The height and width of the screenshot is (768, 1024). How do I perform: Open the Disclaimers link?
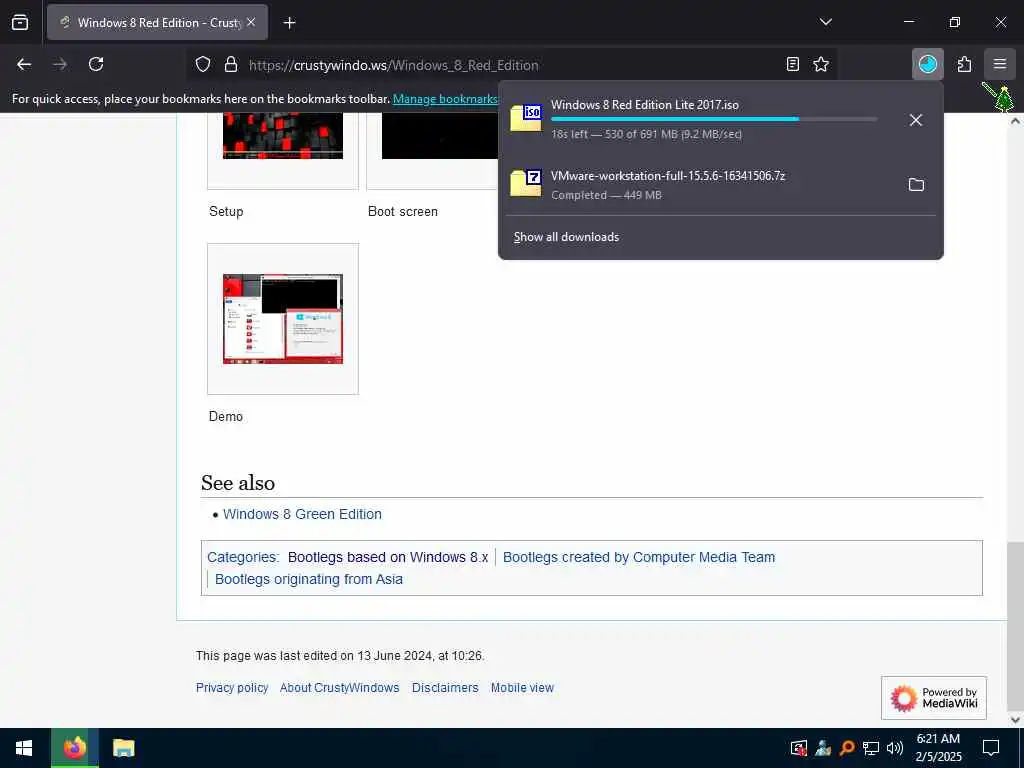tap(445, 688)
